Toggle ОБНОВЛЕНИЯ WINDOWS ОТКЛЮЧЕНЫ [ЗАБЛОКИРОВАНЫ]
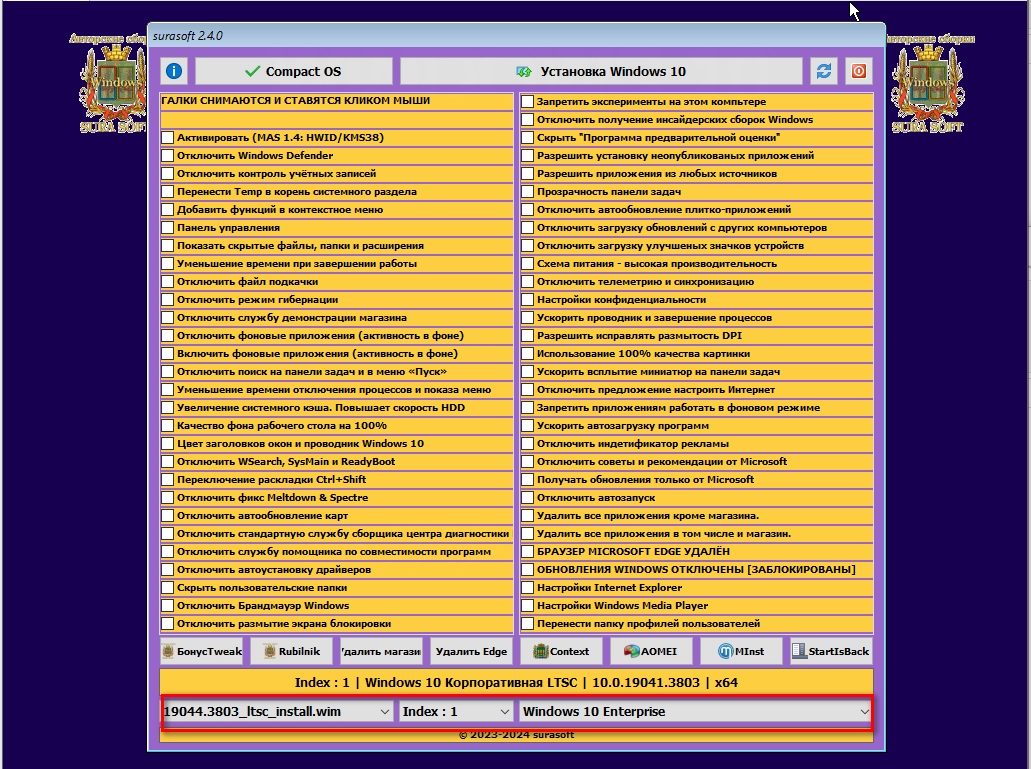Screen dimensions: 1031x769 (527, 570)
